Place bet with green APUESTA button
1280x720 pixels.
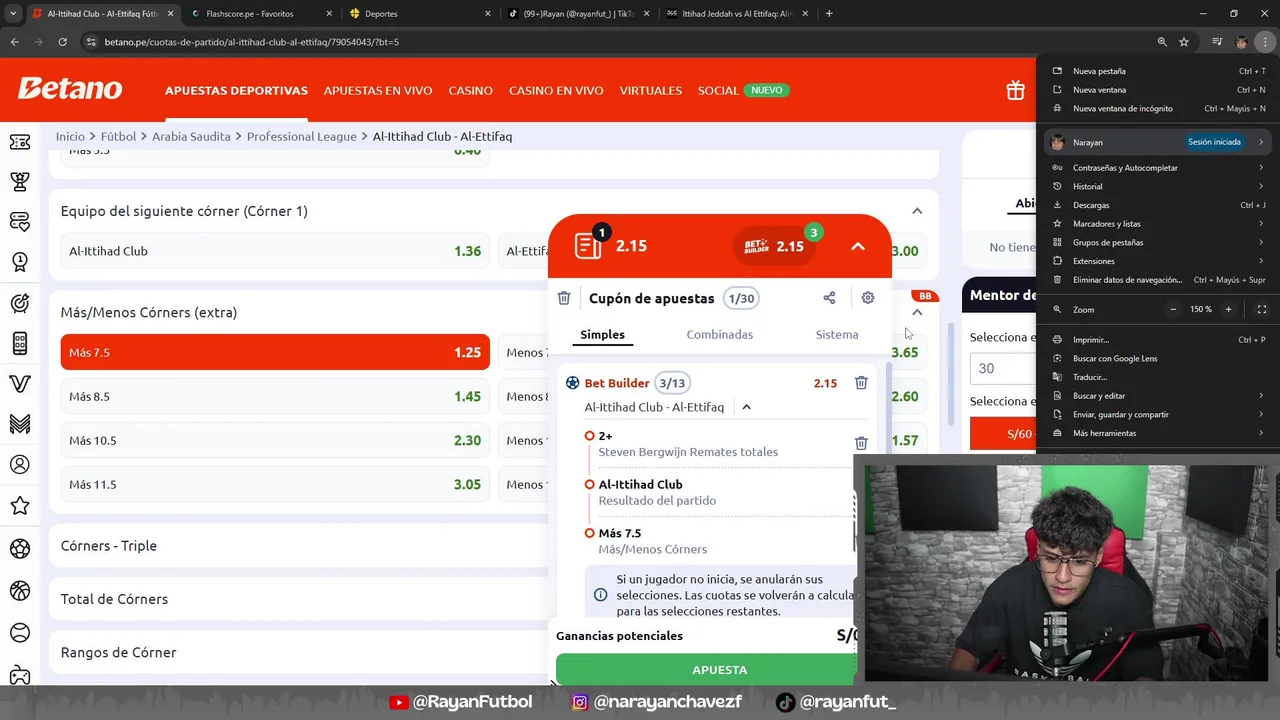tap(706, 669)
